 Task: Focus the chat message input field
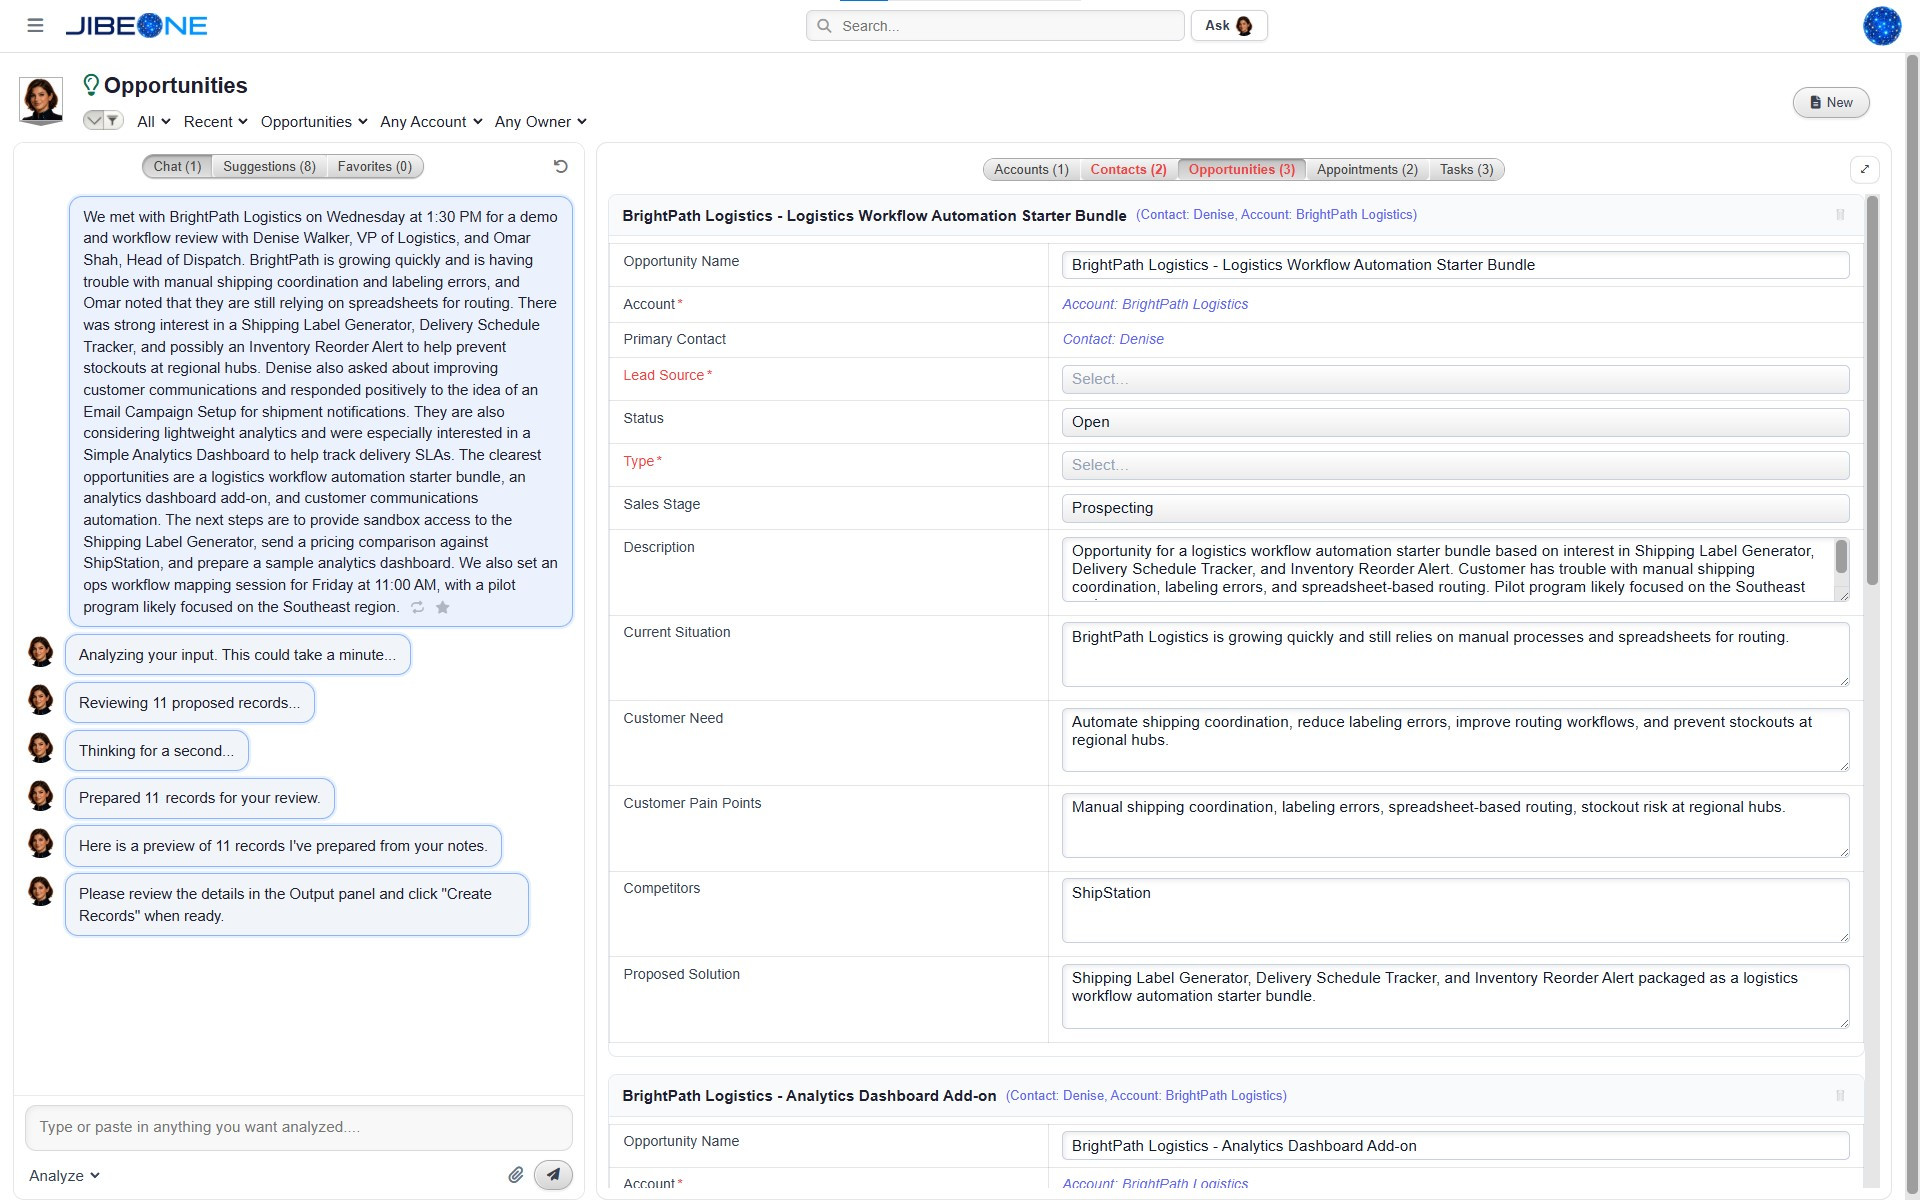point(298,1127)
